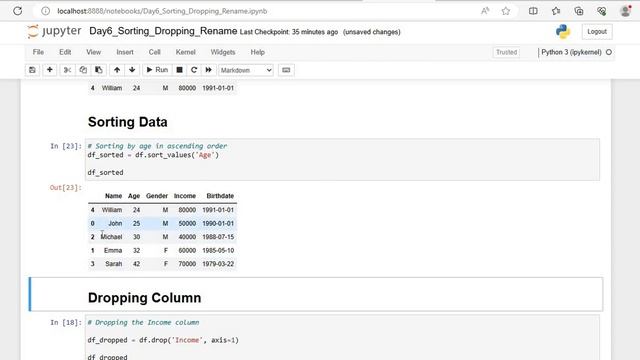640x360 pixels.
Task: Open the Edit menu
Action: coord(65,52)
